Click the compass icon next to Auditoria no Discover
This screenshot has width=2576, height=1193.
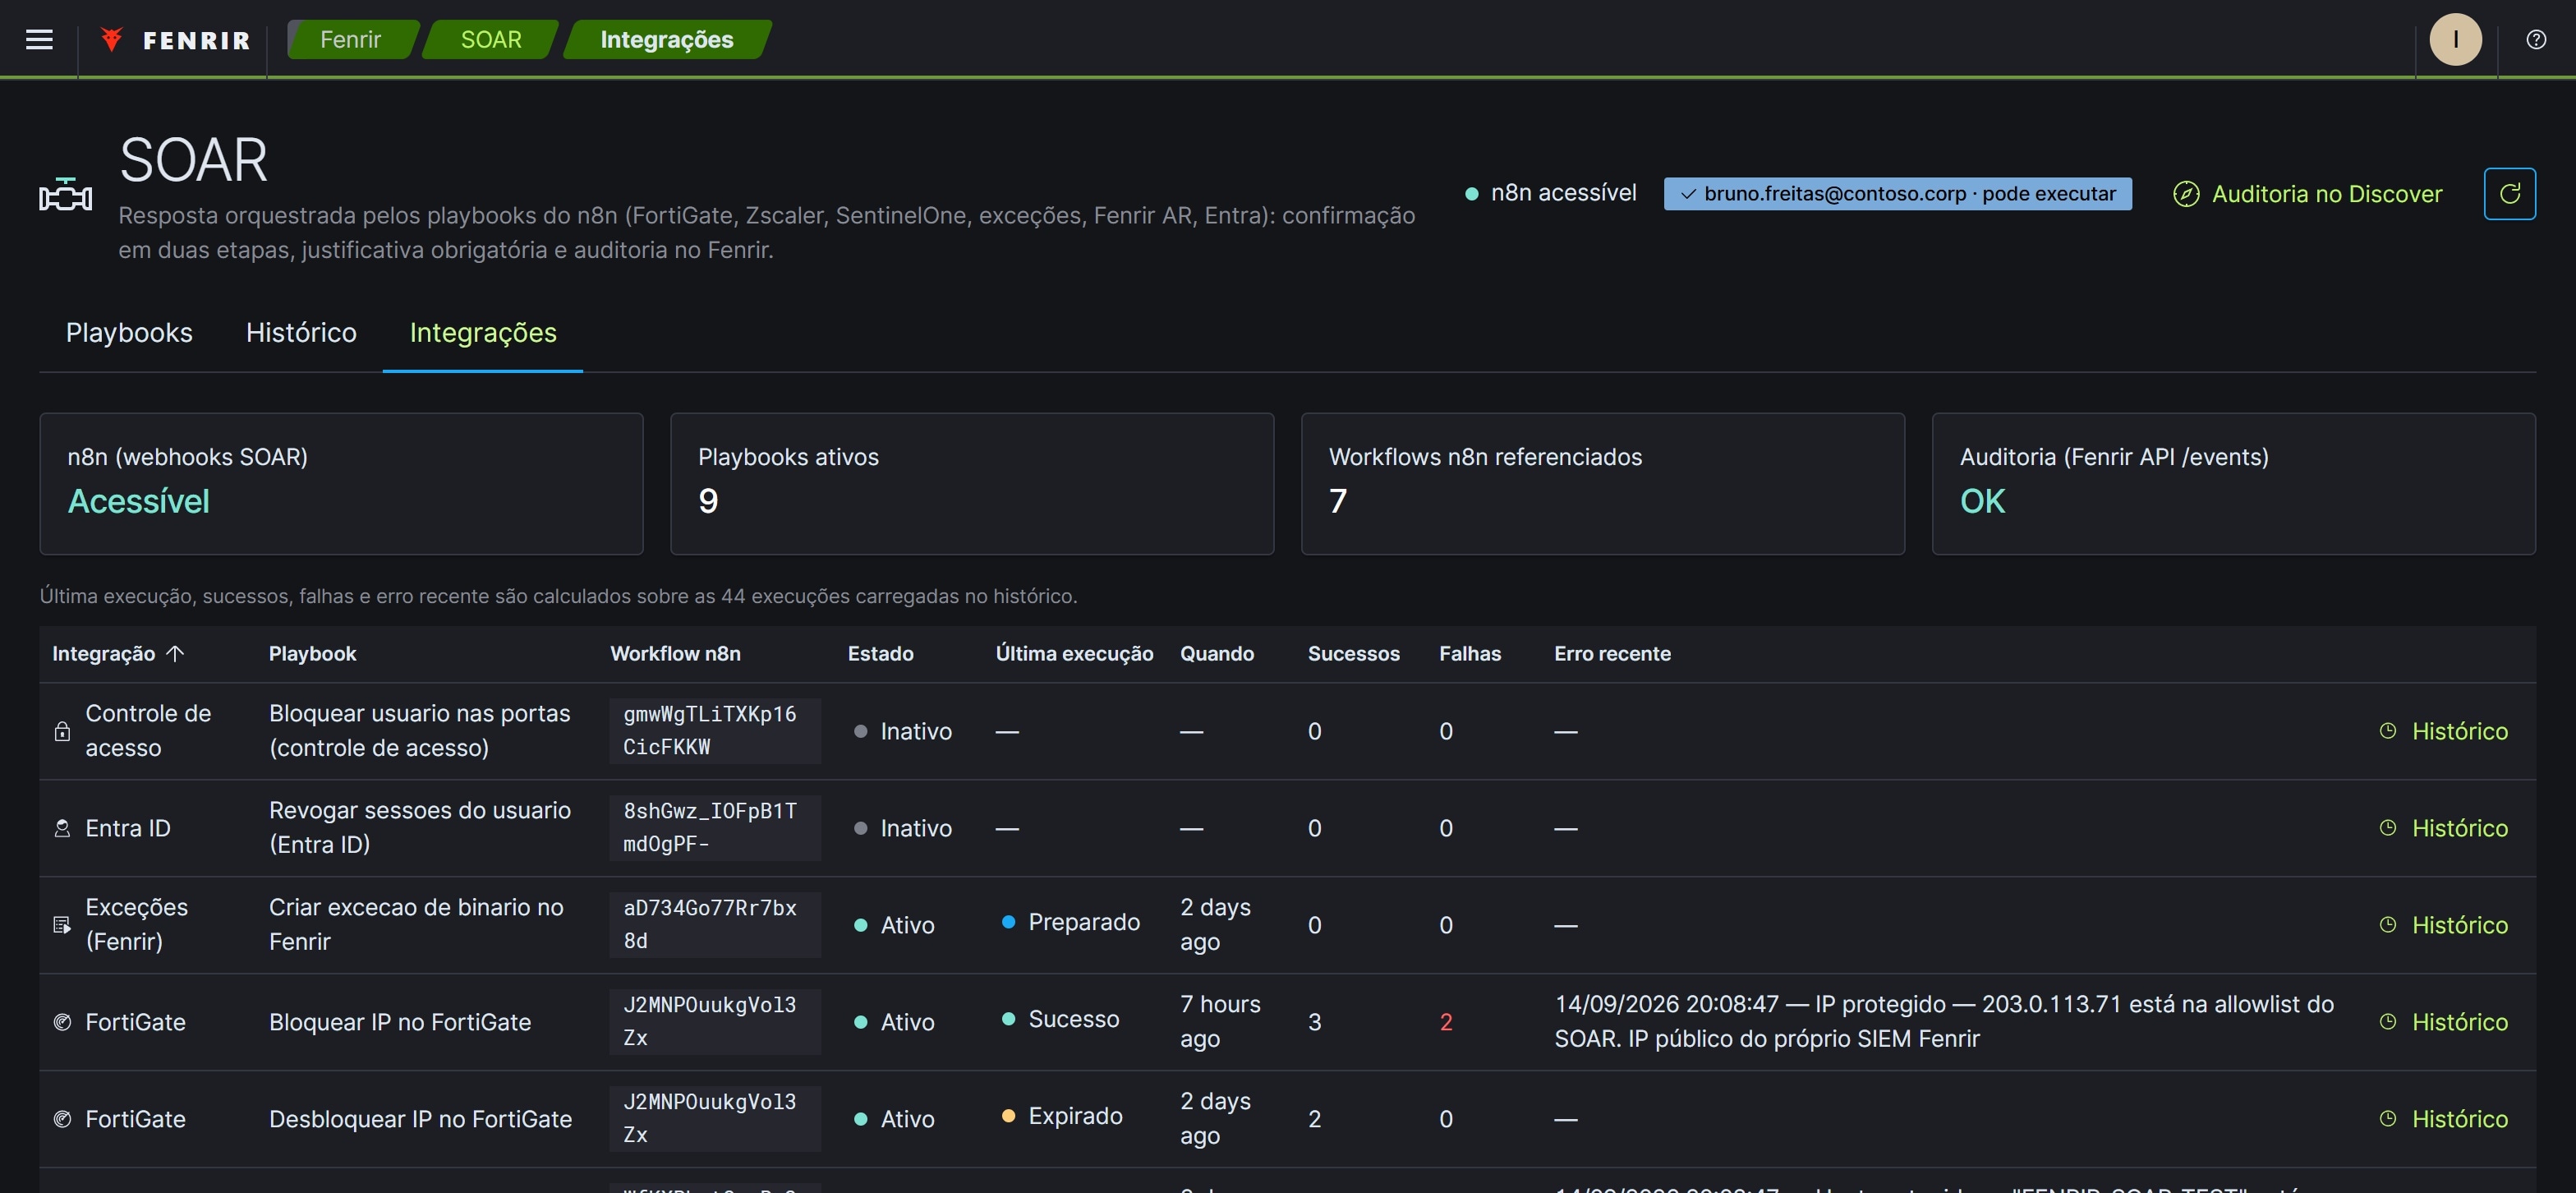(x=2186, y=194)
